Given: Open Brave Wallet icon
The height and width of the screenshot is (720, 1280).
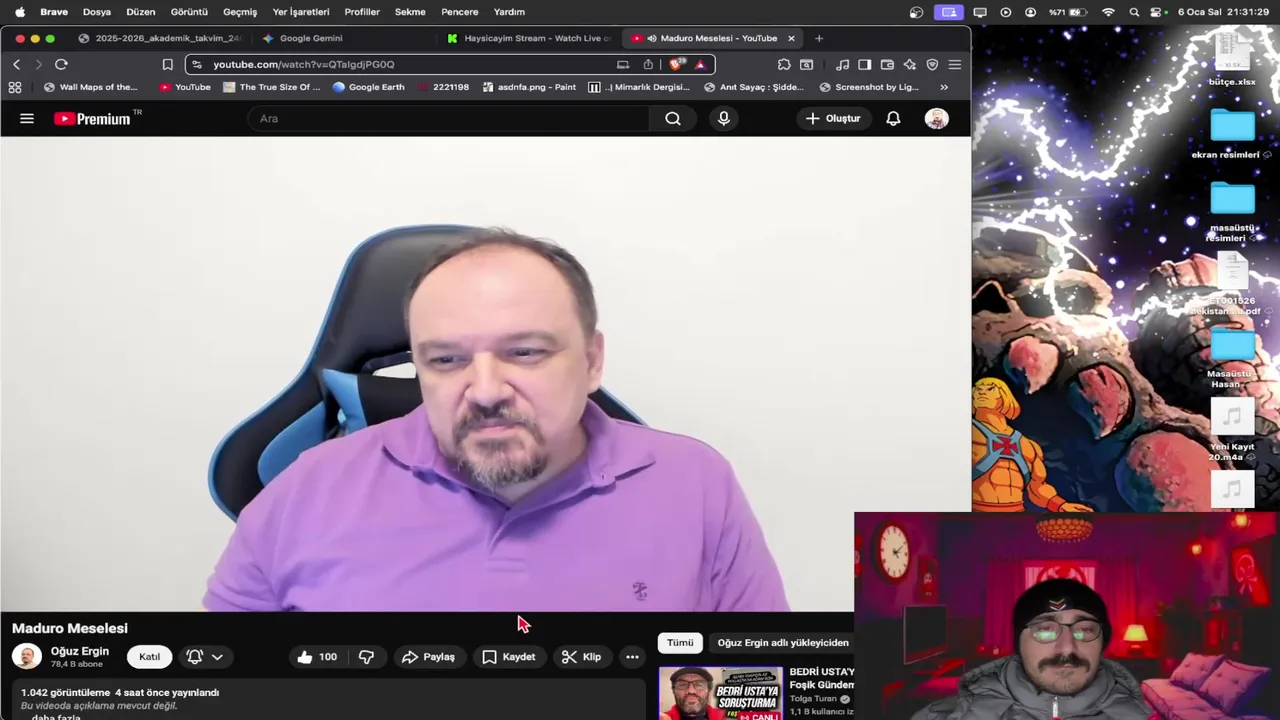Looking at the screenshot, I should pos(887,64).
